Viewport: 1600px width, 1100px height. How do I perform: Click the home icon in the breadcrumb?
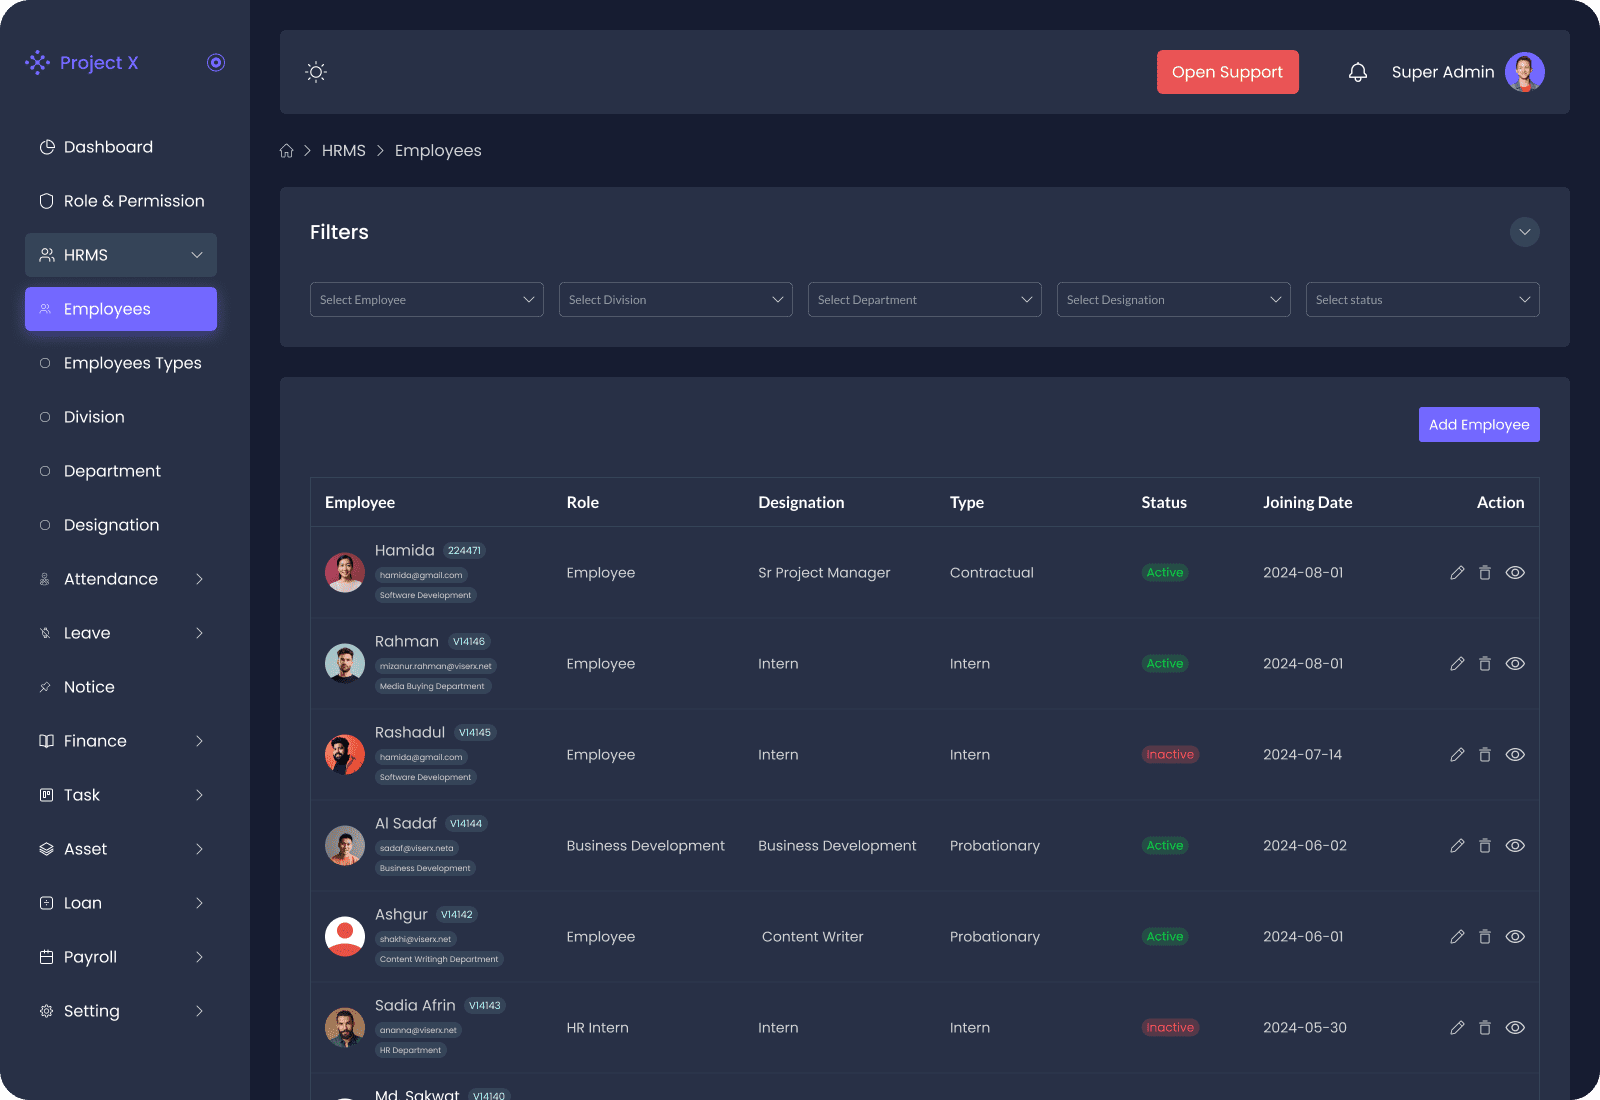(x=287, y=151)
